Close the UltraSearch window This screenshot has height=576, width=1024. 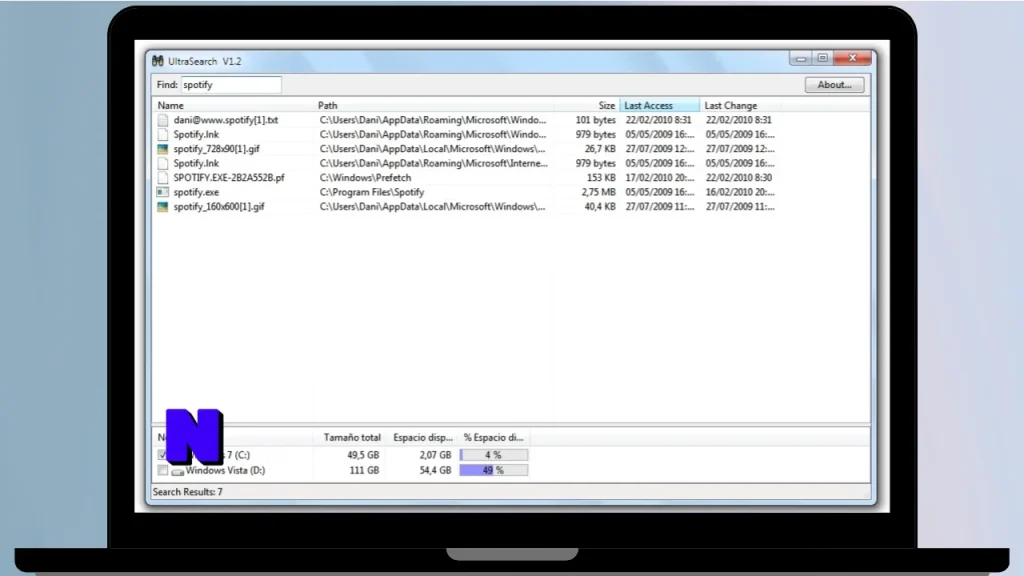(852, 58)
